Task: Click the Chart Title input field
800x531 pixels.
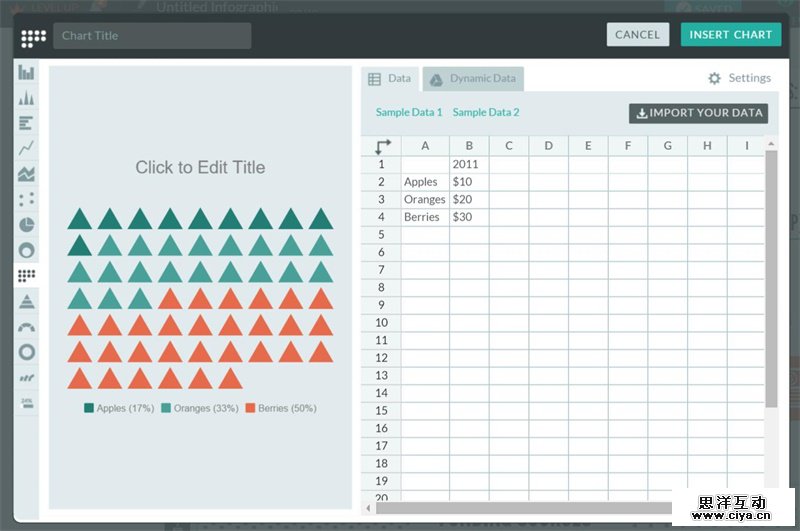Action: tap(152, 36)
